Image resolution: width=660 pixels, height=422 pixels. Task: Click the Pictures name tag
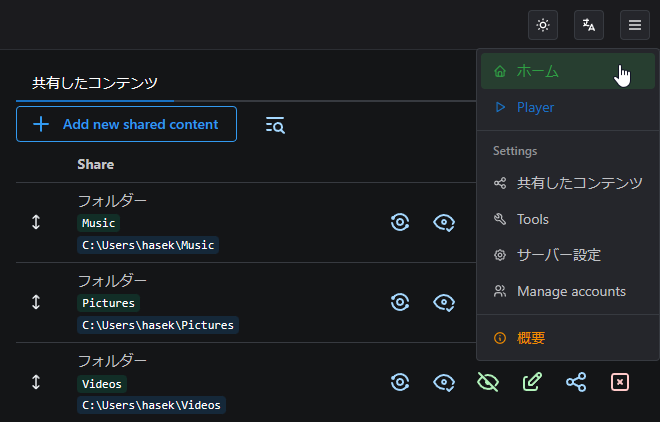[x=108, y=303]
